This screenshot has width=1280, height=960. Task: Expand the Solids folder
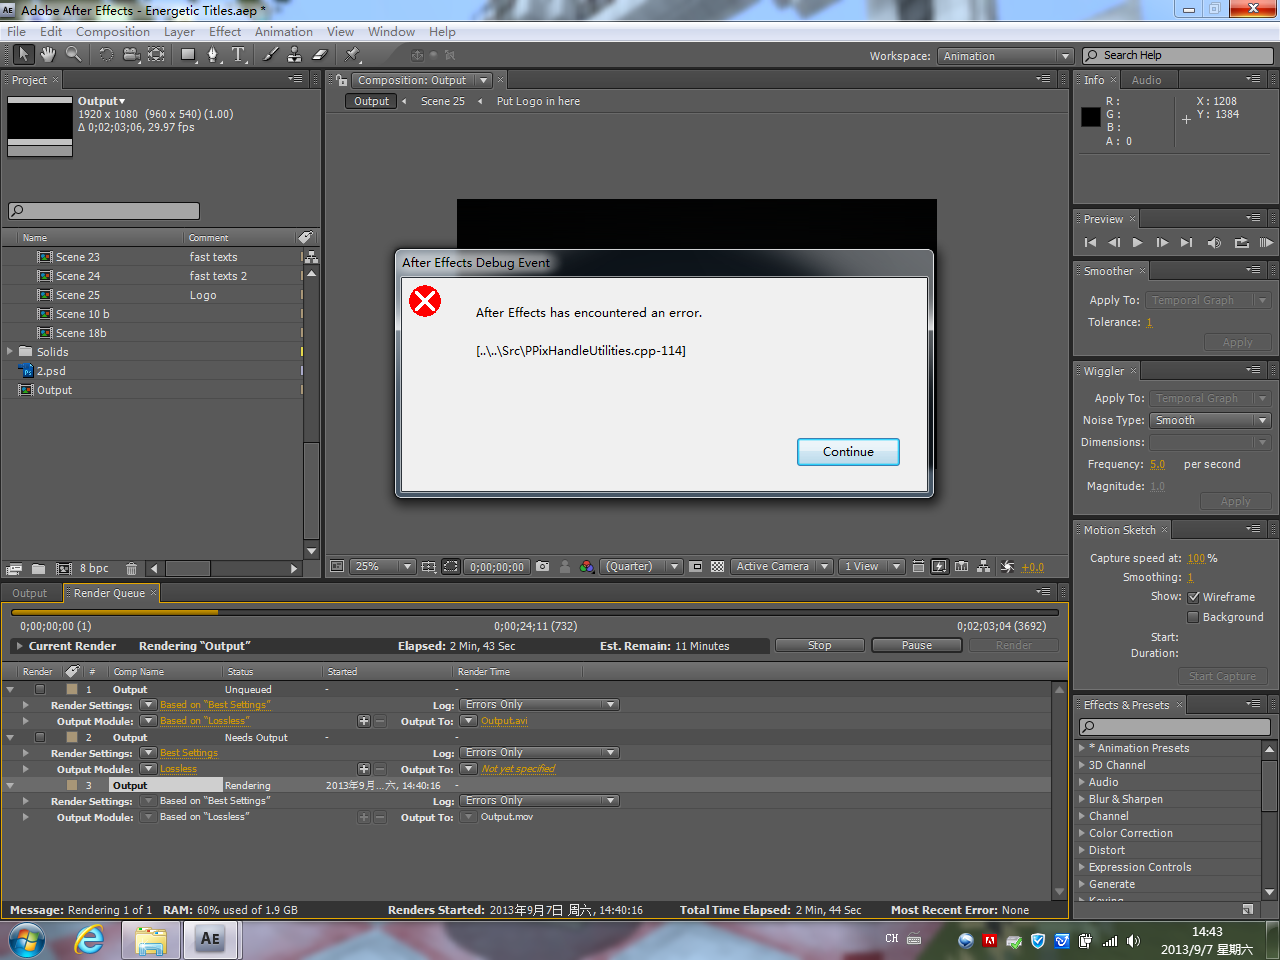[x=10, y=351]
